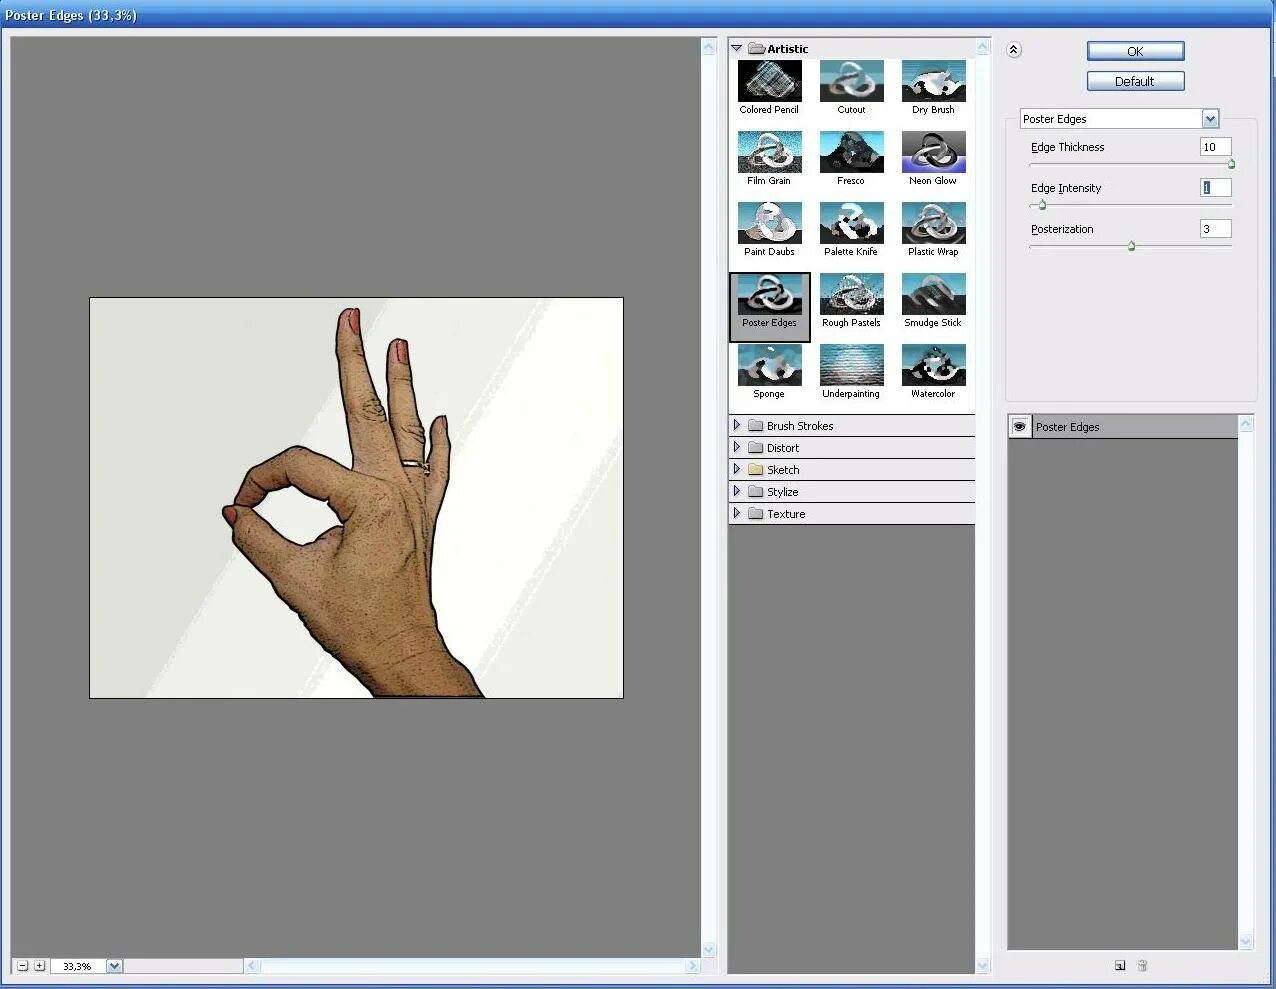Expand the Stylize filter folder

tap(737, 491)
